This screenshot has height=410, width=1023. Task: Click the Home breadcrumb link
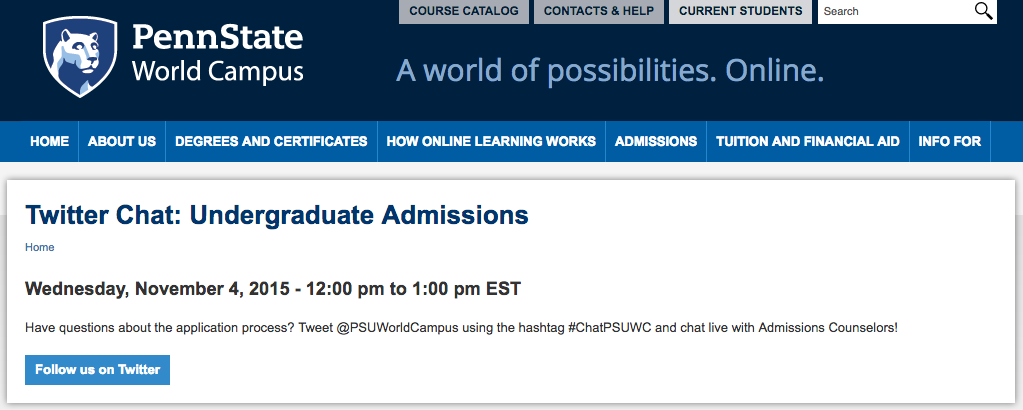pos(40,247)
